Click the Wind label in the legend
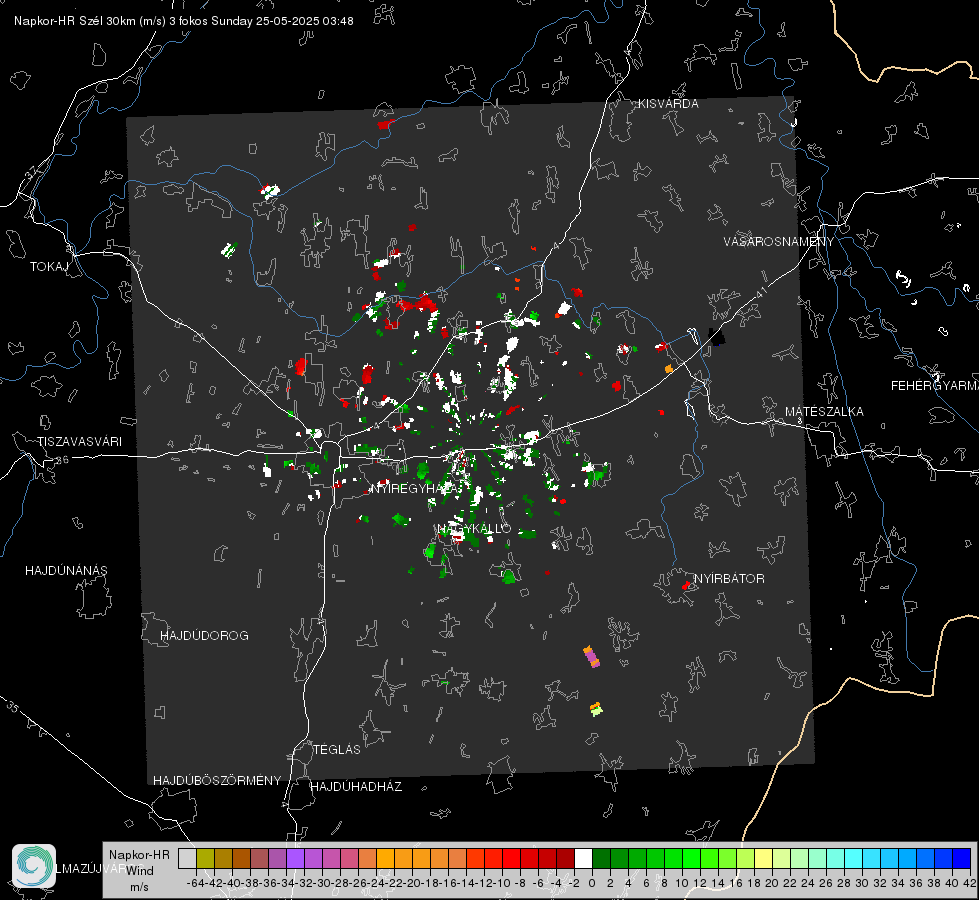 point(140,871)
